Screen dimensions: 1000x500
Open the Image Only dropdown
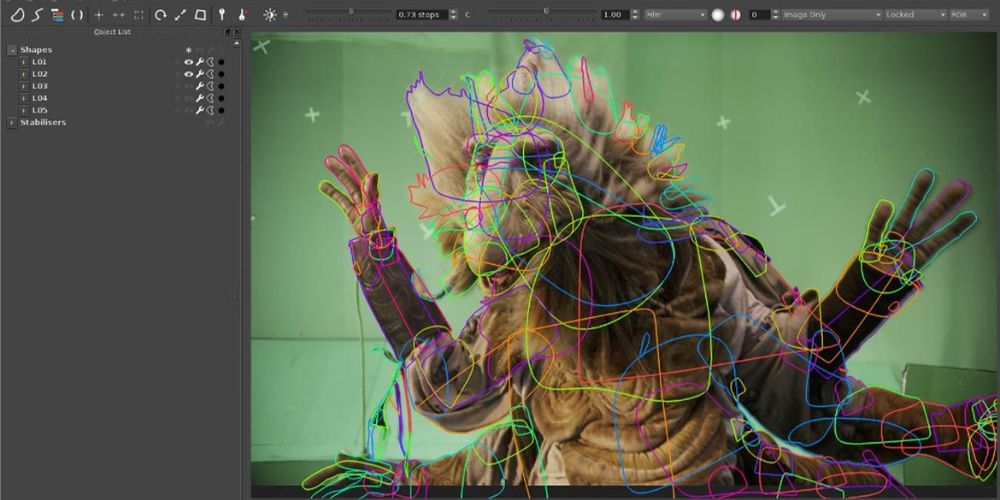[x=831, y=15]
